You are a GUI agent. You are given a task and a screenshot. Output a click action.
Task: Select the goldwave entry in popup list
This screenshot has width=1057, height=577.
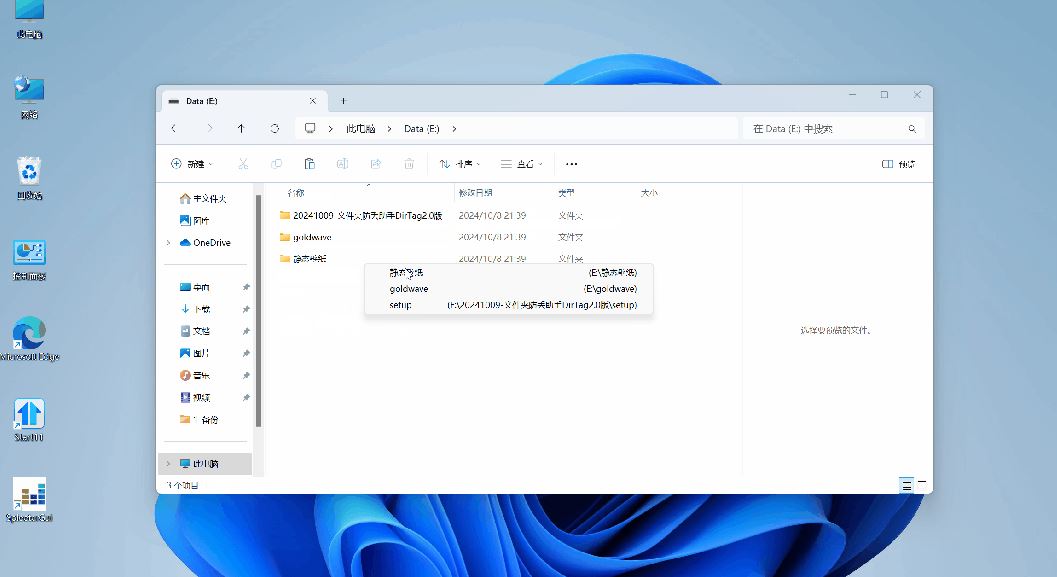[409, 289]
